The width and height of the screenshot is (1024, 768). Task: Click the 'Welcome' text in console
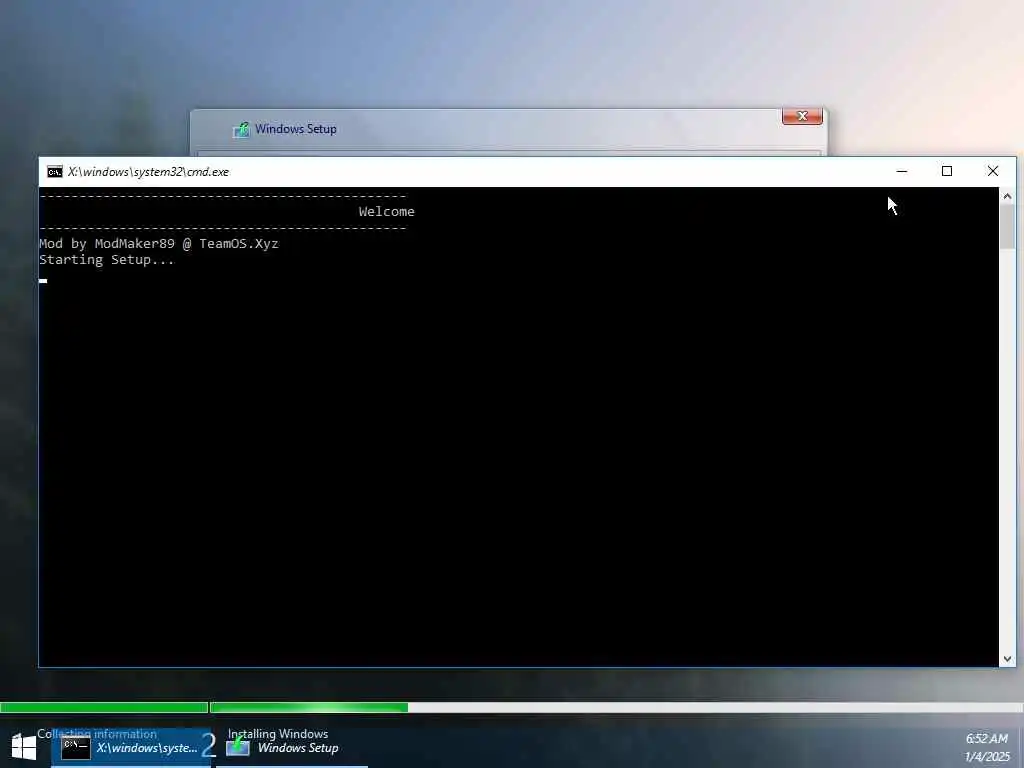[x=387, y=212]
